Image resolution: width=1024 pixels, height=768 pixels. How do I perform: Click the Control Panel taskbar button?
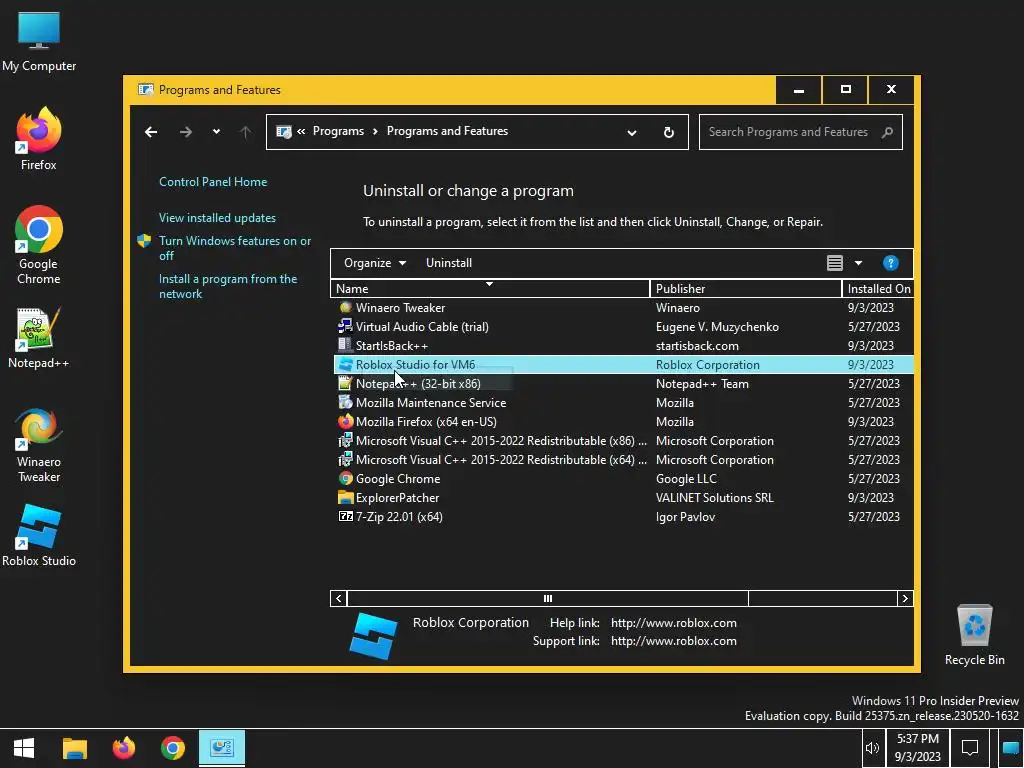coord(222,748)
